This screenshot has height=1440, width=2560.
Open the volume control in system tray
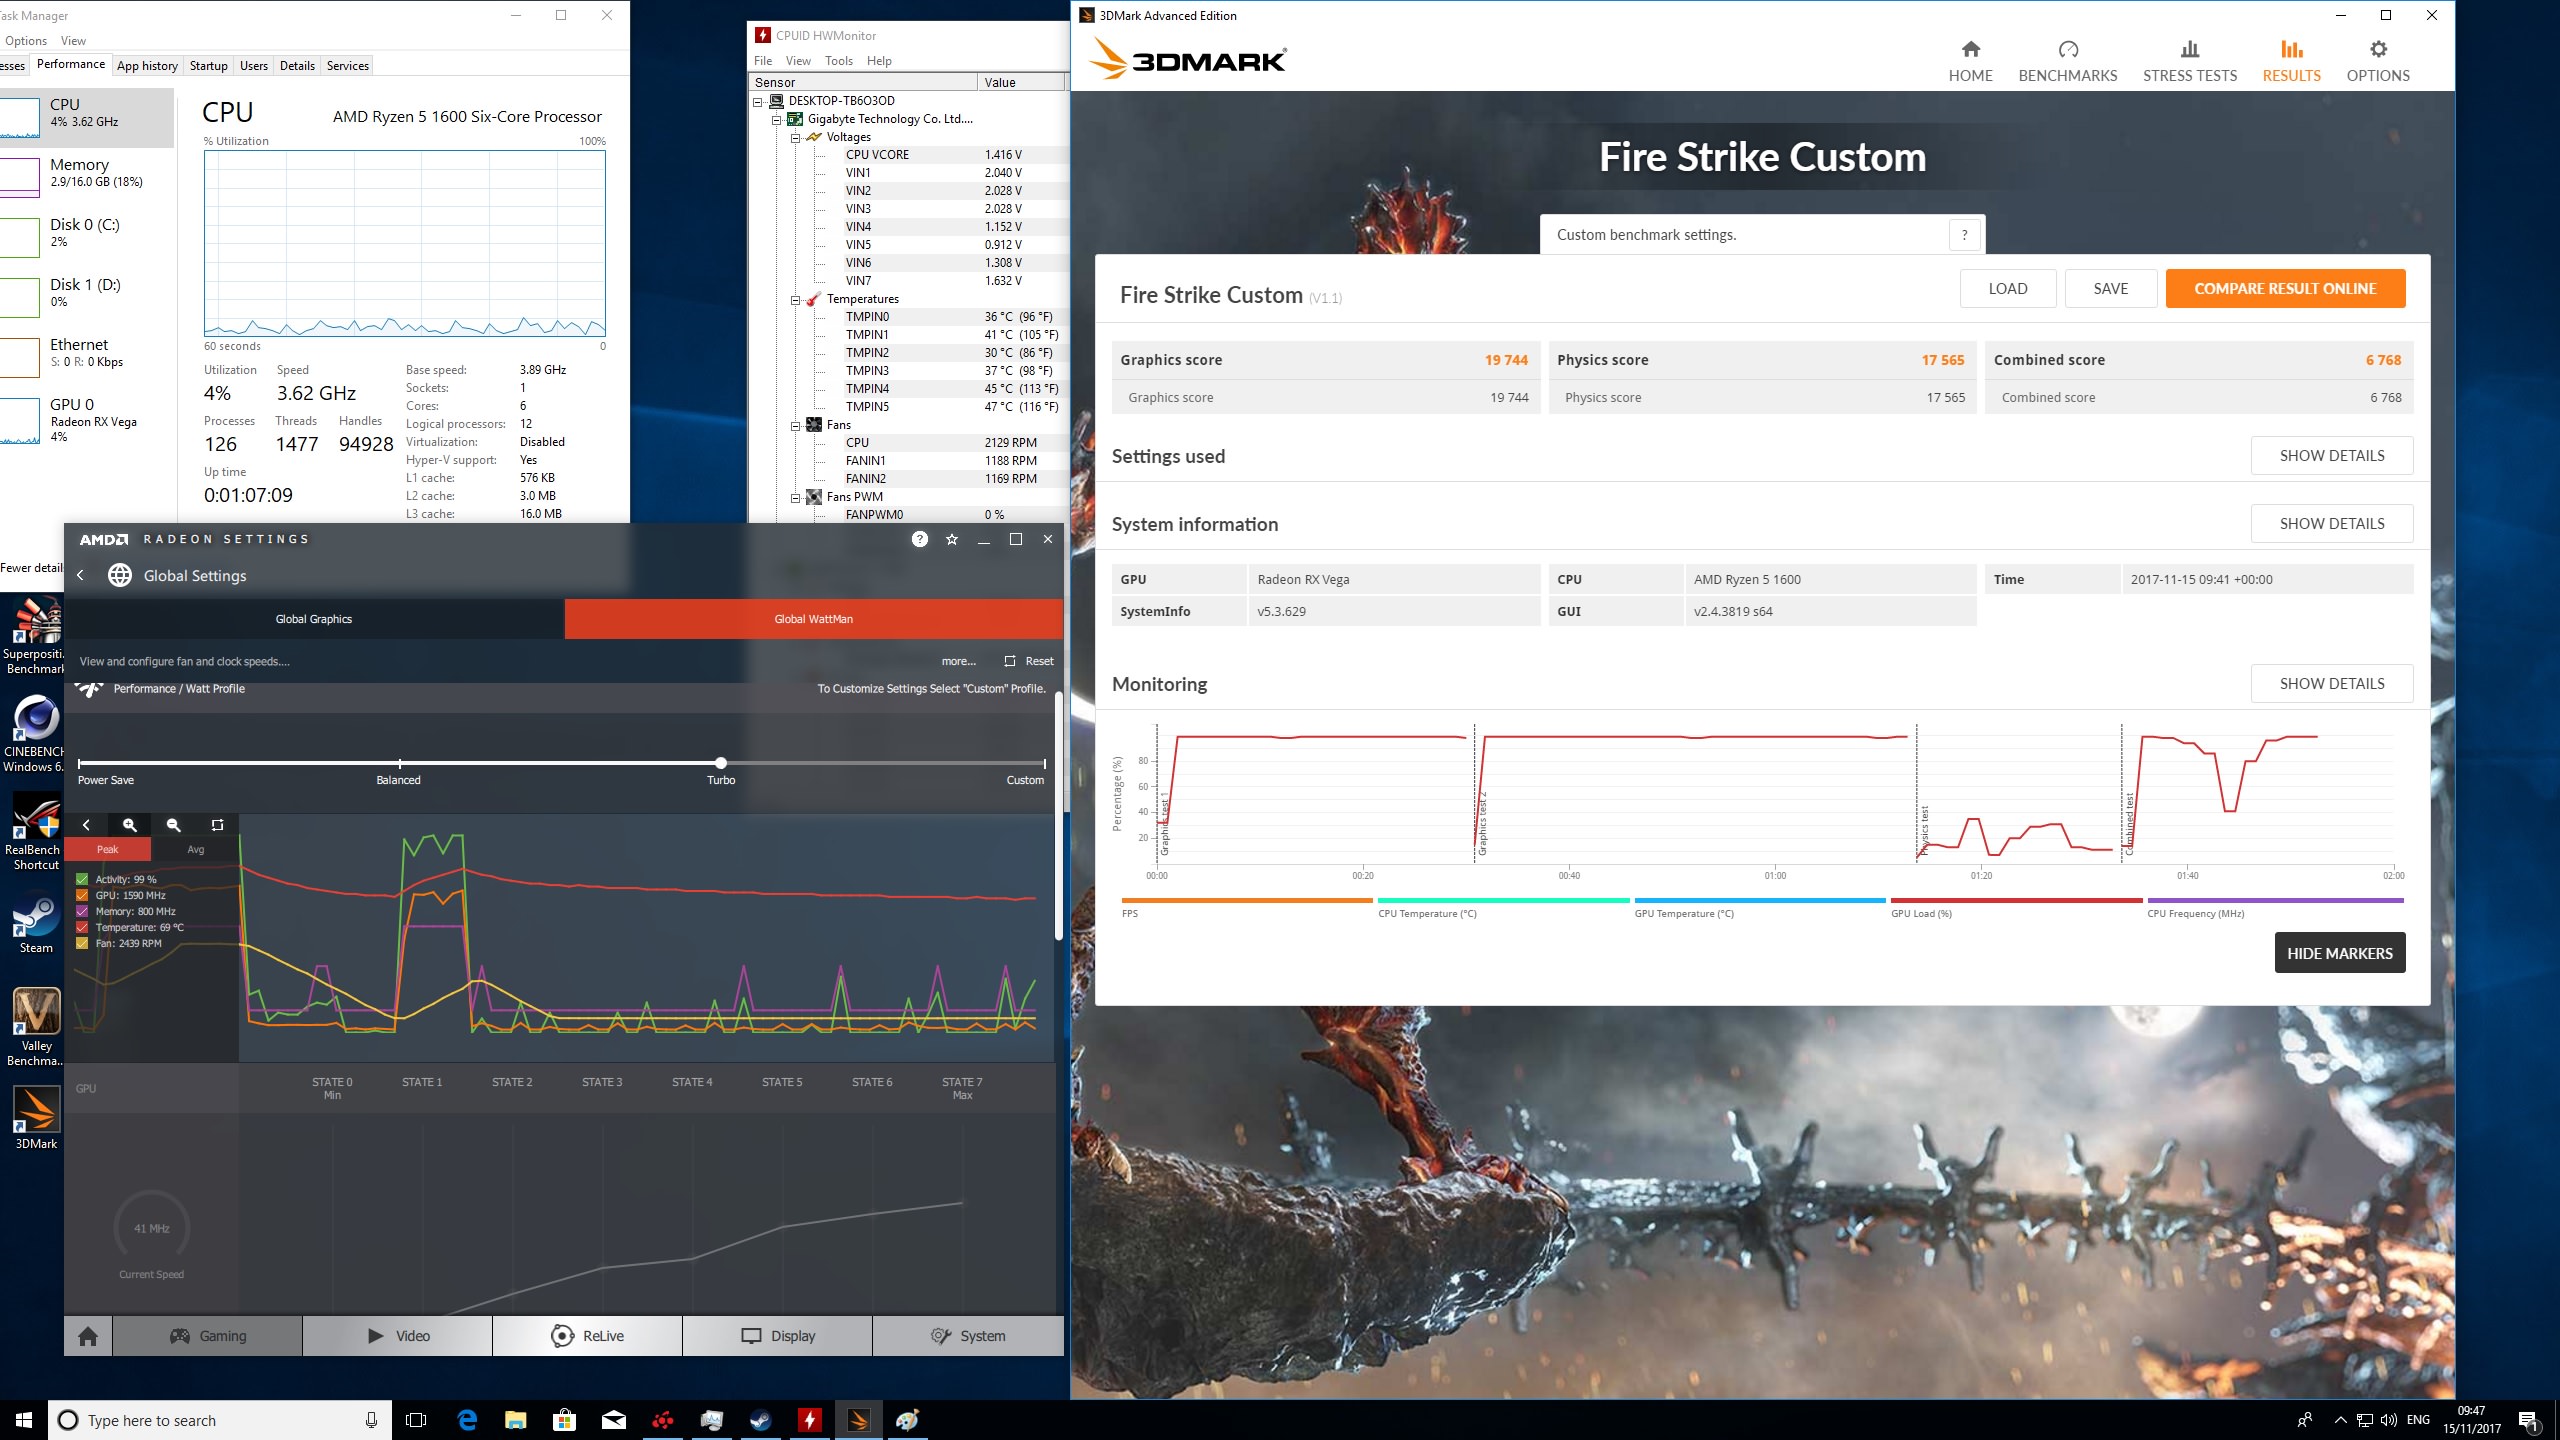[2389, 1420]
